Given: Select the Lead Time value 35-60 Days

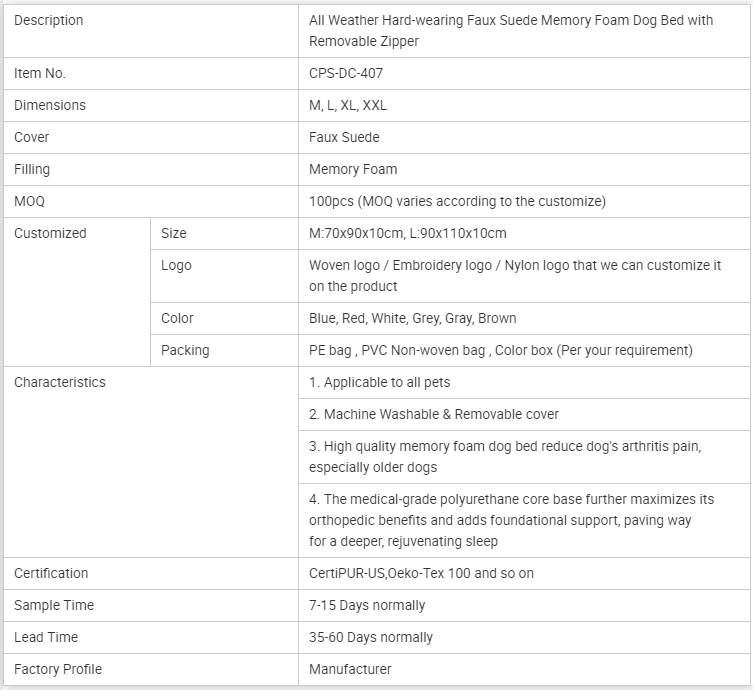Looking at the screenshot, I should [x=371, y=637].
